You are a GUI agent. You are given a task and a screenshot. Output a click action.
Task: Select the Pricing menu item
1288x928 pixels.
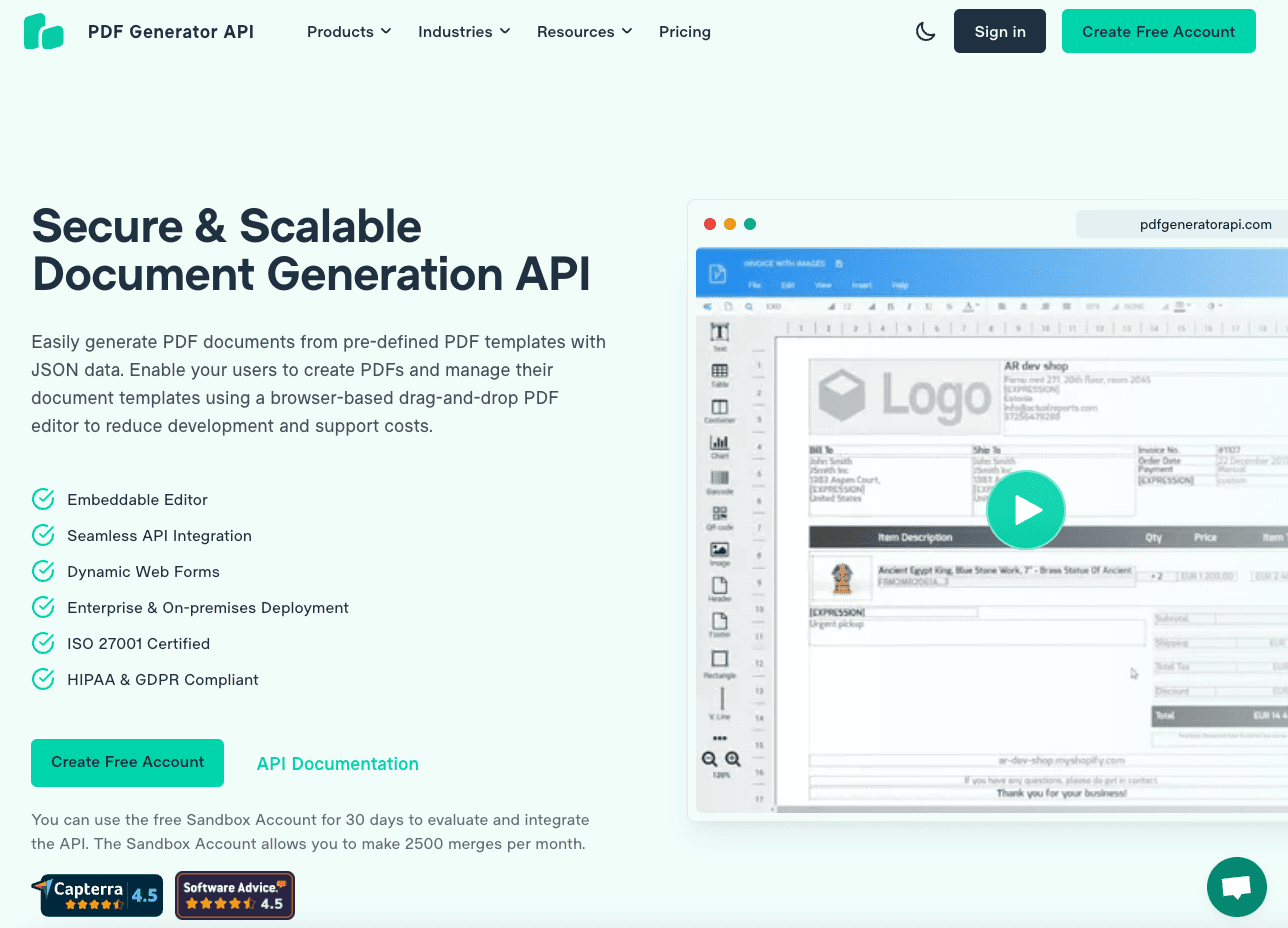coord(684,31)
